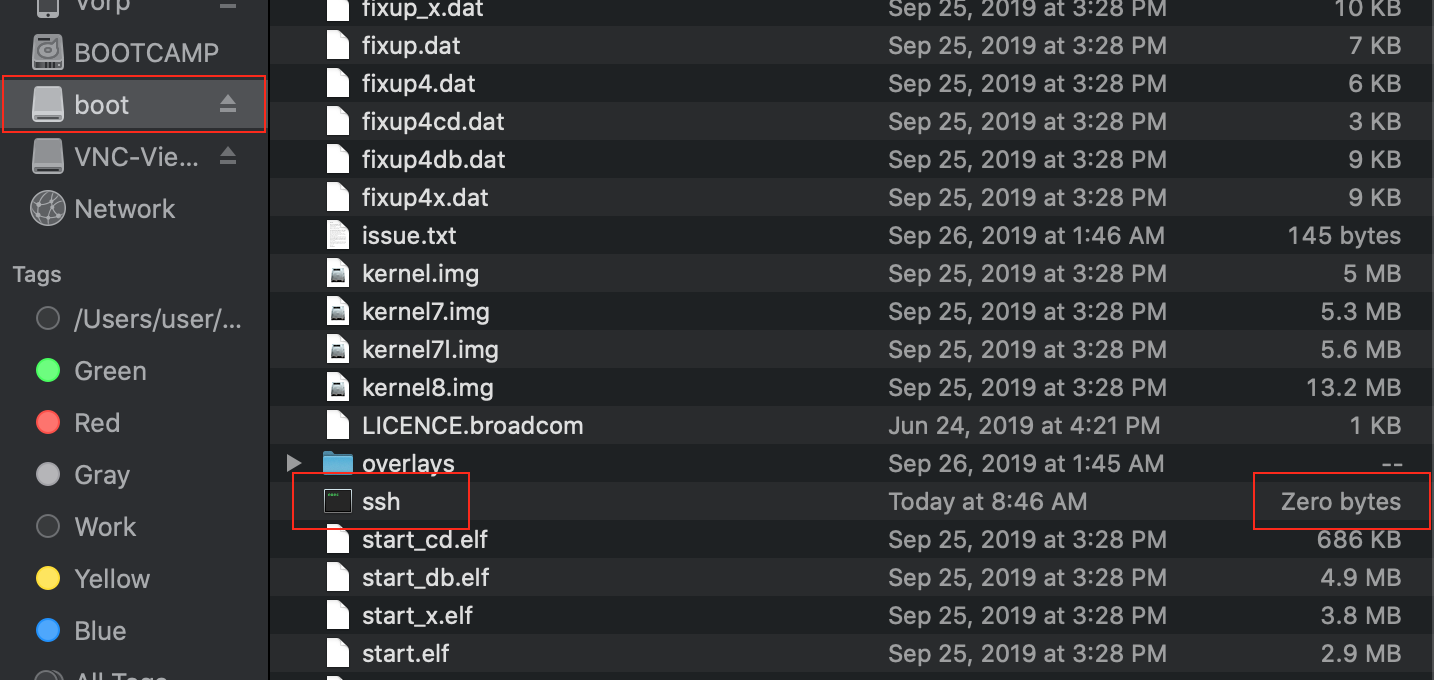Click the ssh terminal file icon

(338, 501)
